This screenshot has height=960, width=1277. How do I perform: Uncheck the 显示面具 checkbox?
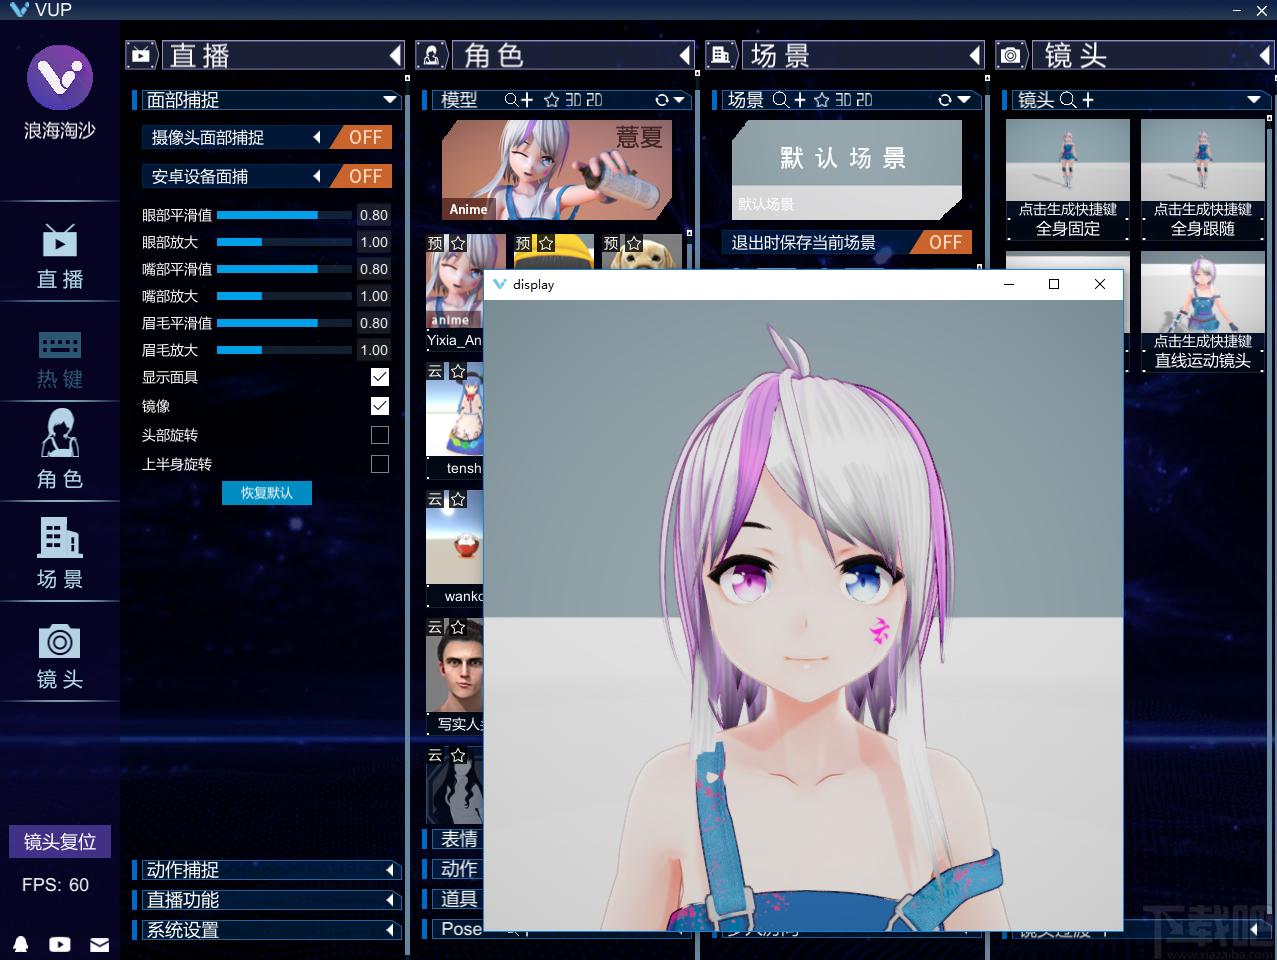click(x=380, y=377)
